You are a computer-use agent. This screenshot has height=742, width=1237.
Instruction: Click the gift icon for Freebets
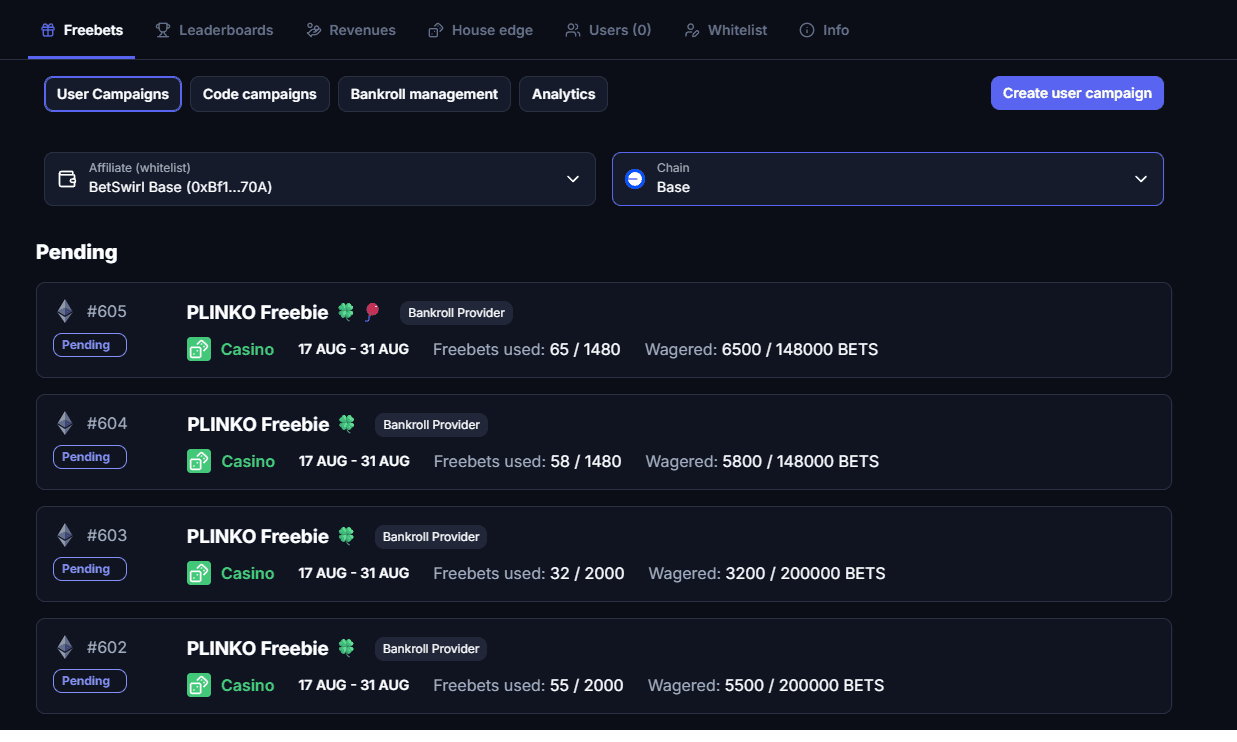pos(47,29)
